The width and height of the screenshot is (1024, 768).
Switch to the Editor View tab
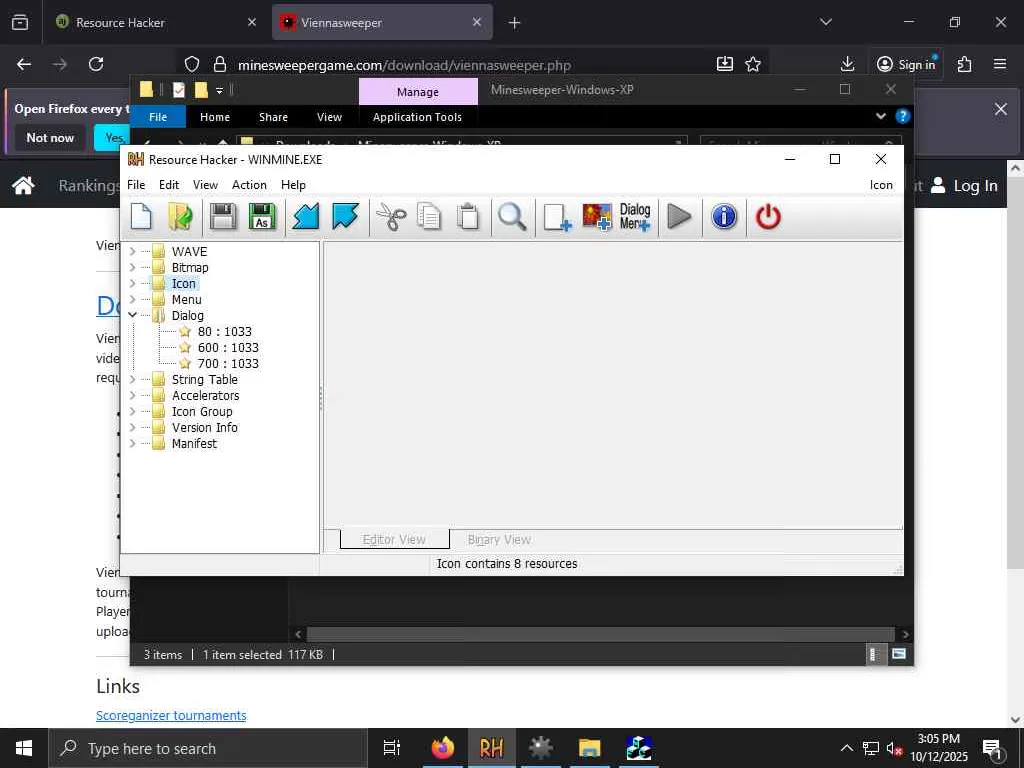(394, 539)
